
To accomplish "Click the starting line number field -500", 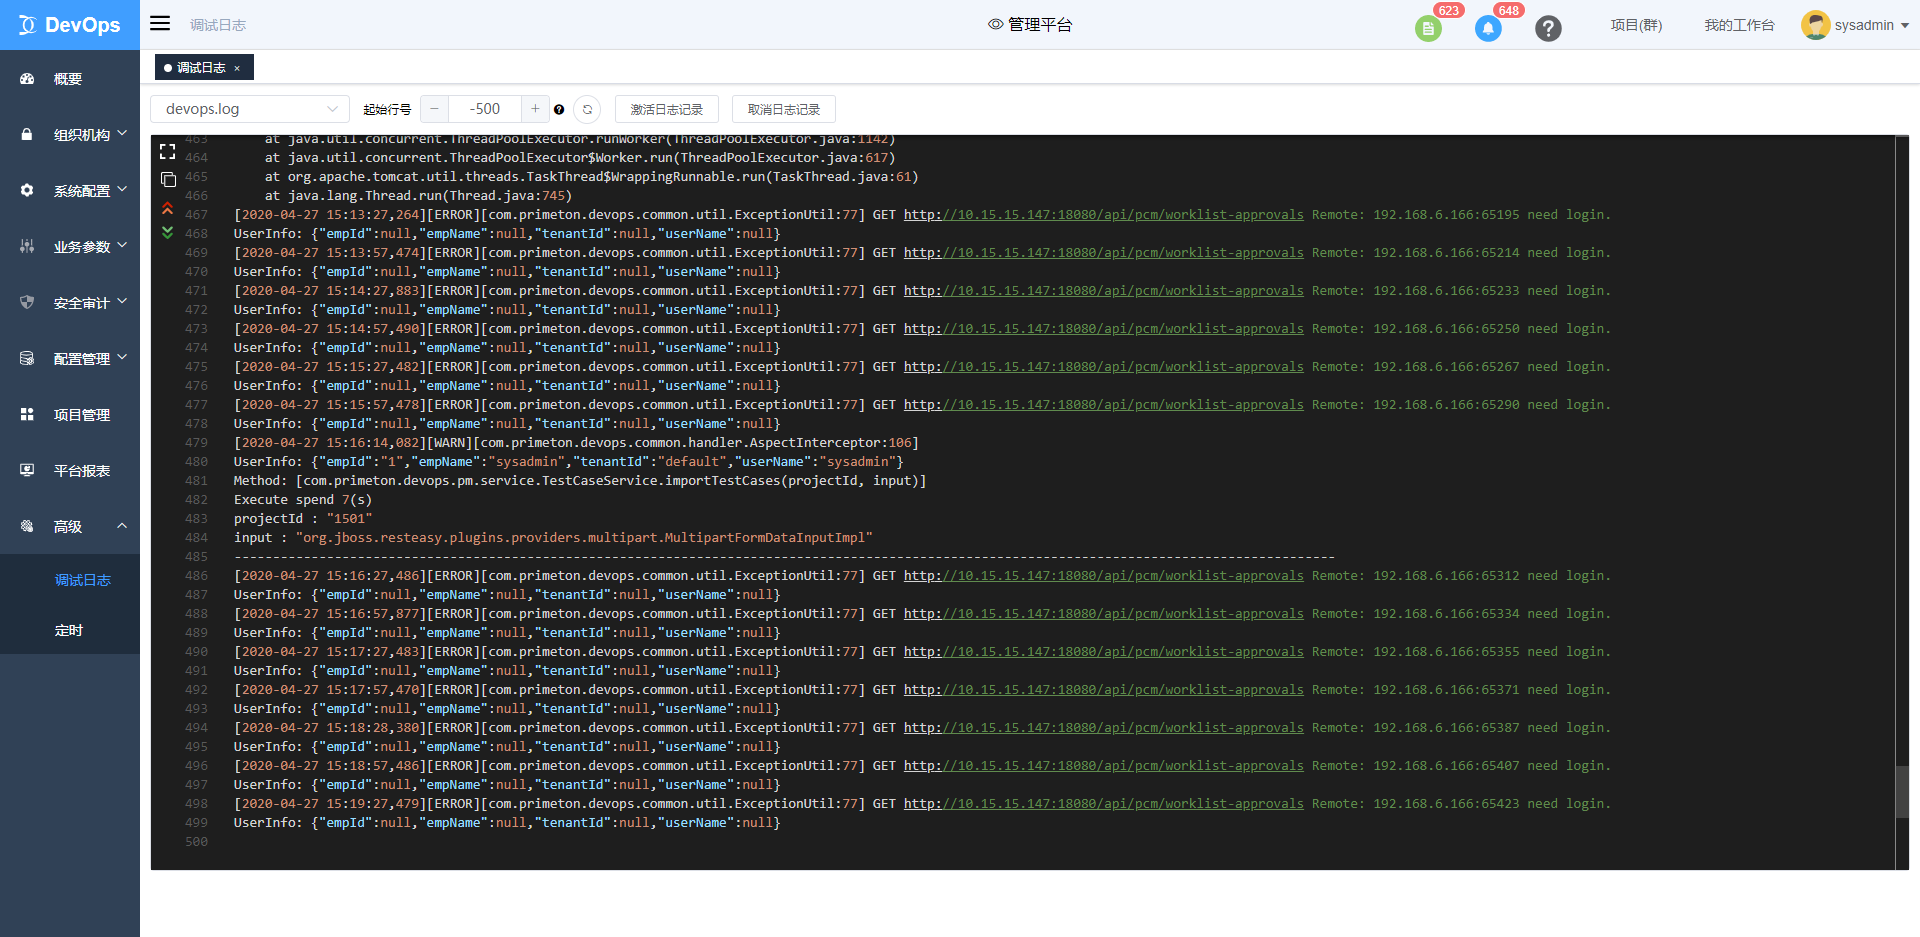I will coord(485,109).
